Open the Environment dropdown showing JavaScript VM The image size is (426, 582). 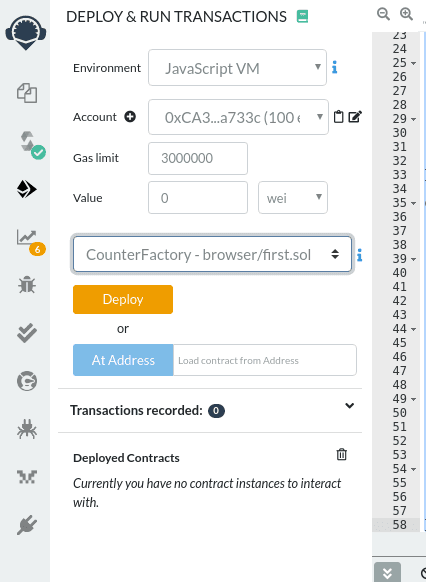(x=237, y=68)
